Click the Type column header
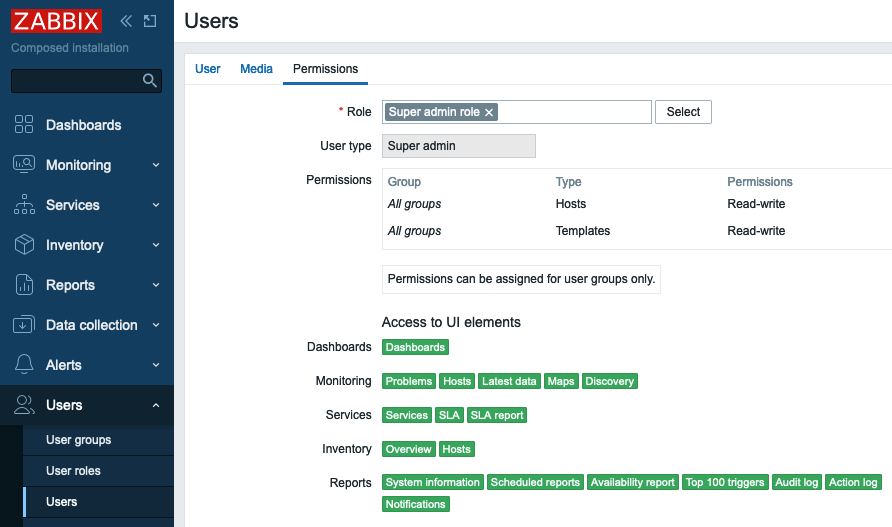This screenshot has width=892, height=527. [x=568, y=182]
